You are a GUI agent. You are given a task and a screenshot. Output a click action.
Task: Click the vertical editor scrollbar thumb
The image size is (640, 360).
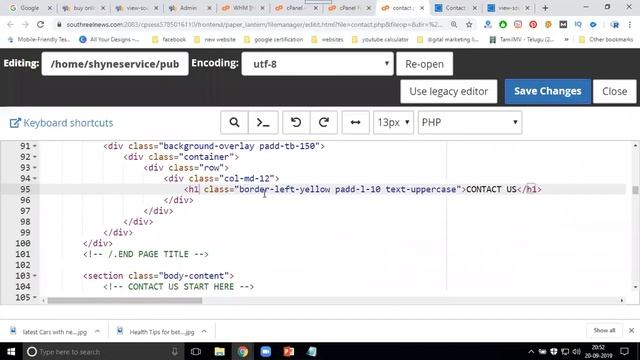(x=635, y=190)
